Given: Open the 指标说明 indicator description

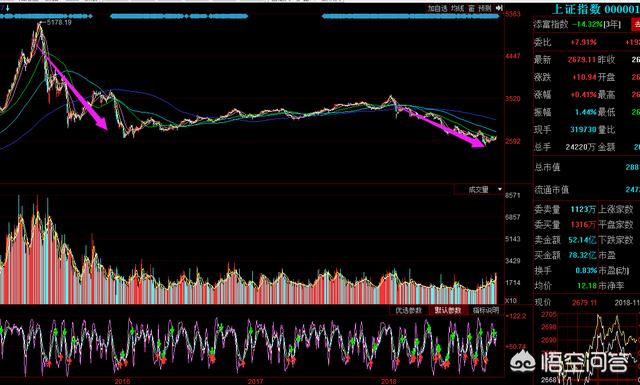Looking at the screenshot, I should (x=486, y=310).
